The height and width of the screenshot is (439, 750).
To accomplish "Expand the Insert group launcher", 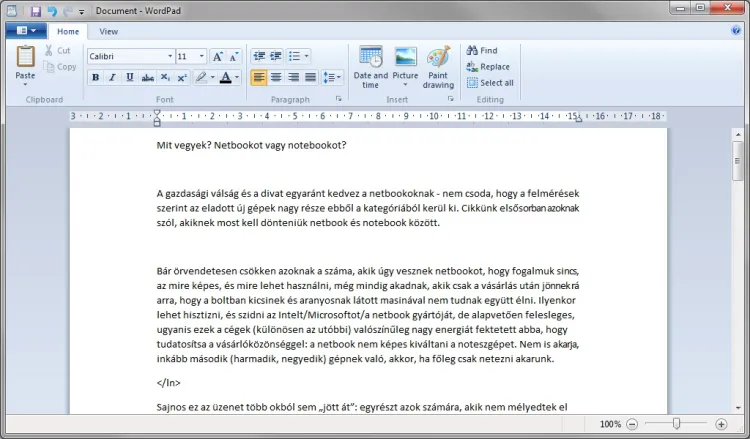I will [451, 99].
